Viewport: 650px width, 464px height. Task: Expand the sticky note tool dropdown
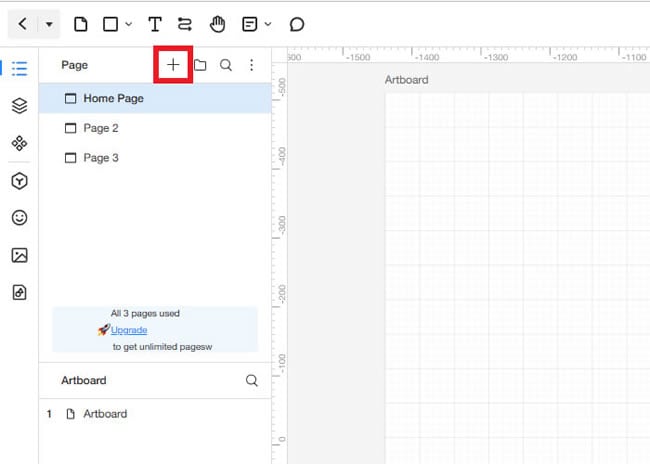pos(268,24)
